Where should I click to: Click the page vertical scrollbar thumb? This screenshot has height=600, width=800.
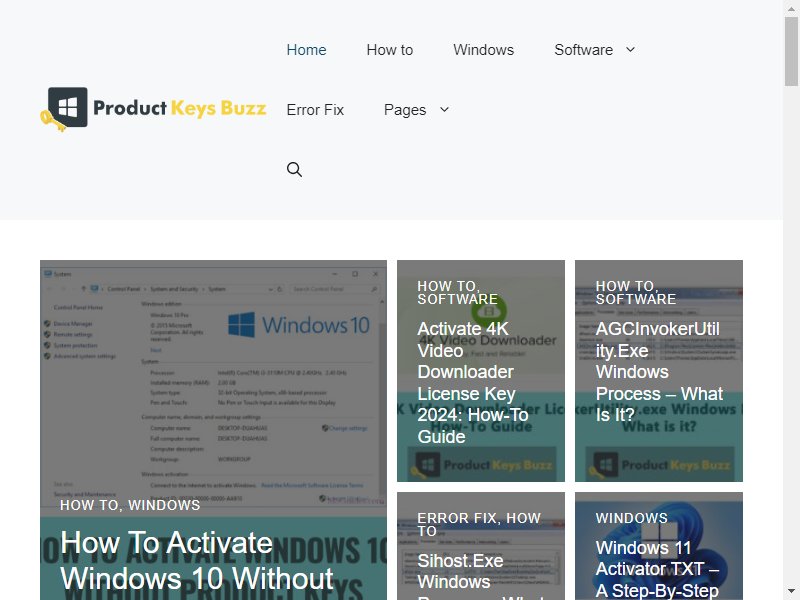[791, 51]
